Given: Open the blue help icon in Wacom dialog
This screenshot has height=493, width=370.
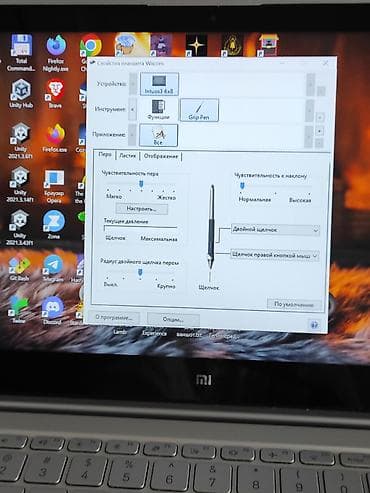Looking at the screenshot, I should tap(314, 324).
